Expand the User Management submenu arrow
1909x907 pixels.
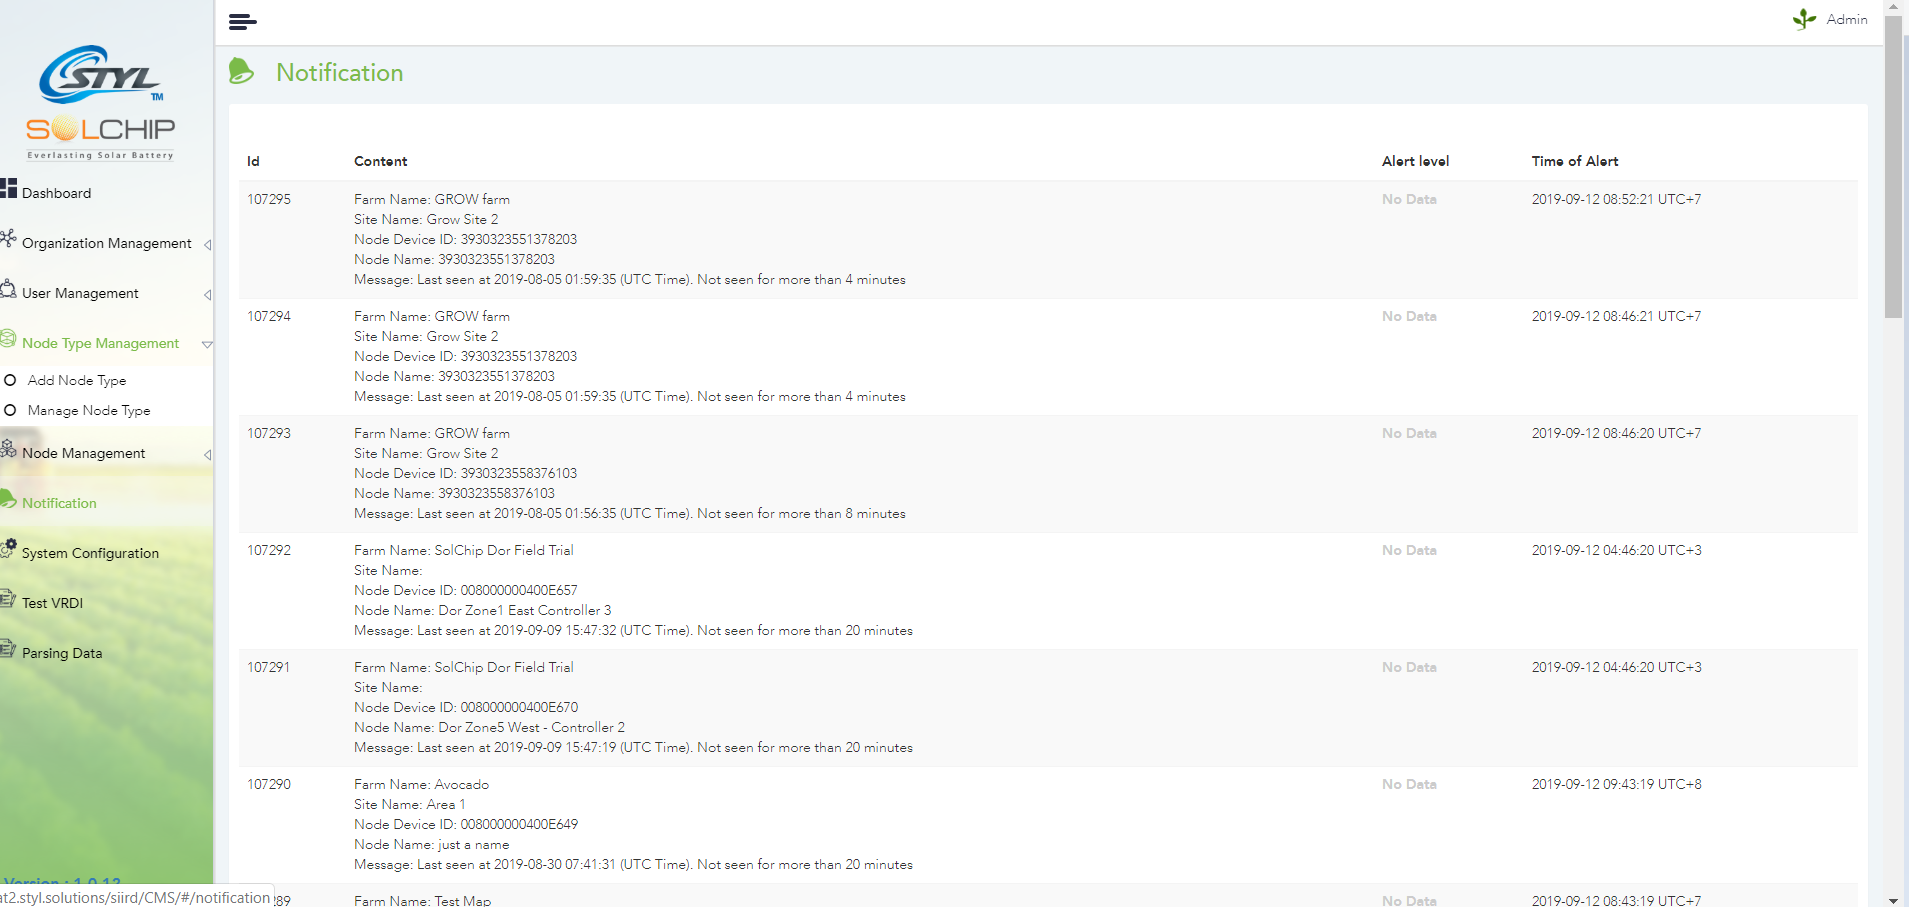point(207,295)
